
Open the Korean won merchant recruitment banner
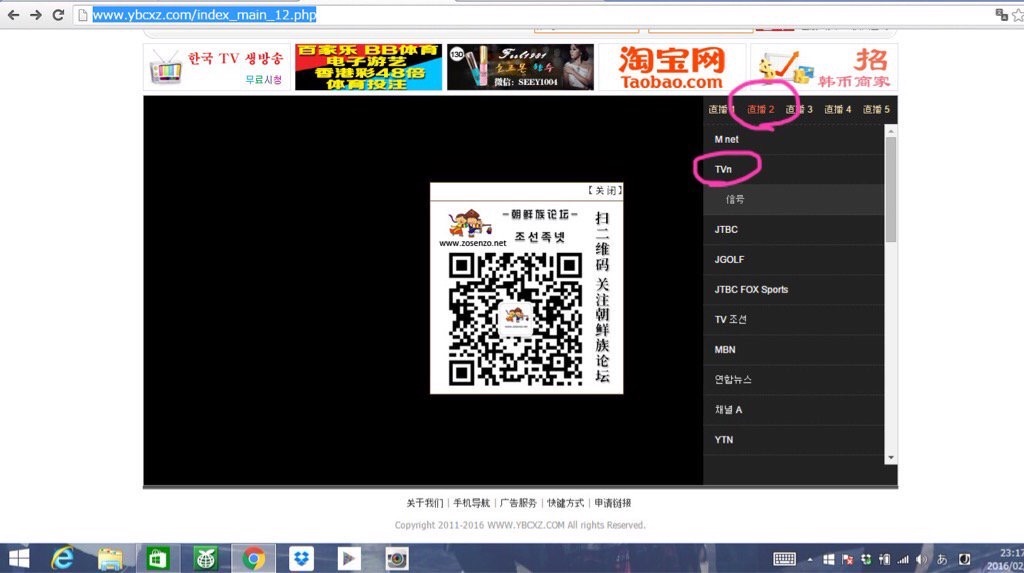coord(824,67)
